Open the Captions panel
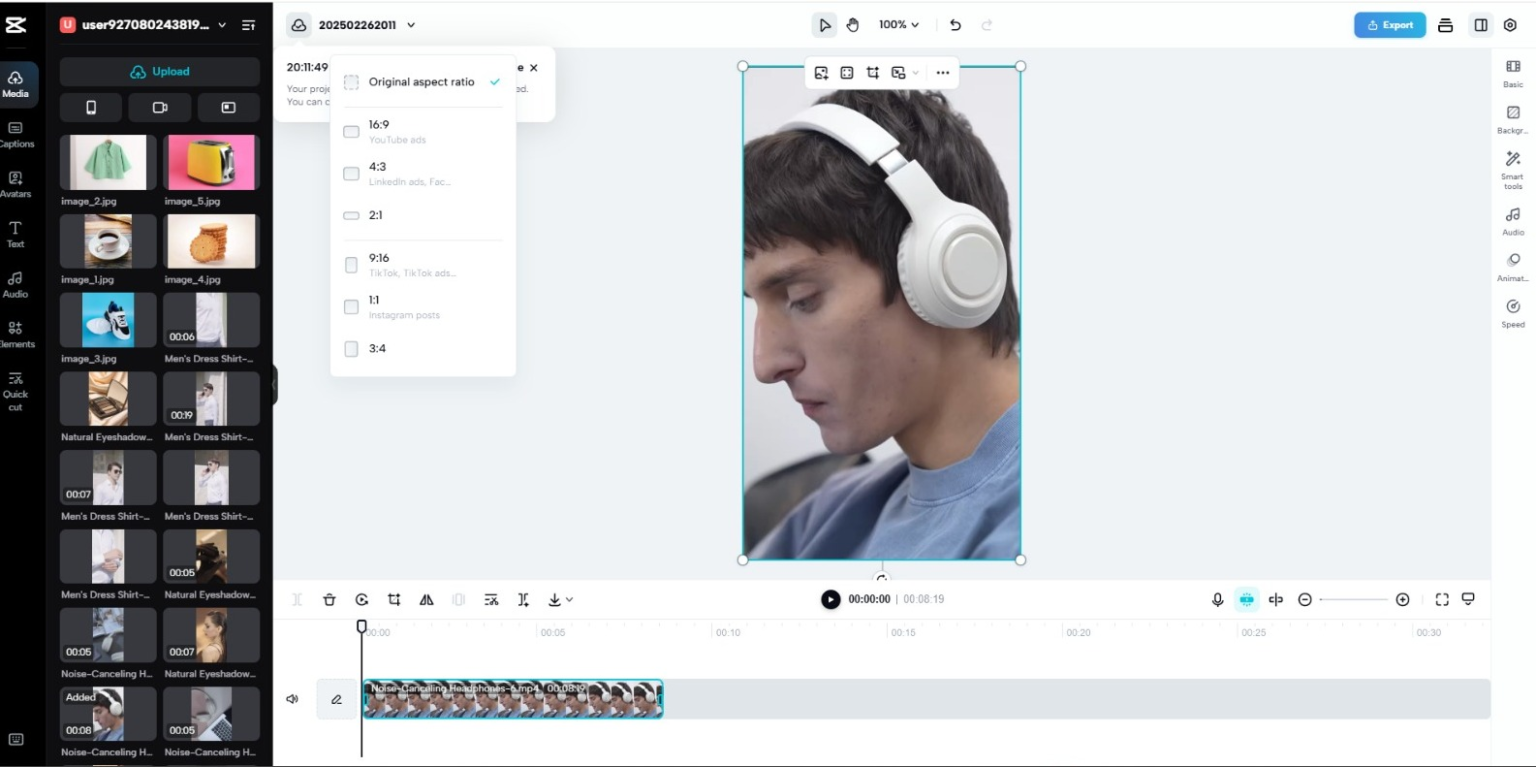1536x767 pixels. tap(15, 135)
